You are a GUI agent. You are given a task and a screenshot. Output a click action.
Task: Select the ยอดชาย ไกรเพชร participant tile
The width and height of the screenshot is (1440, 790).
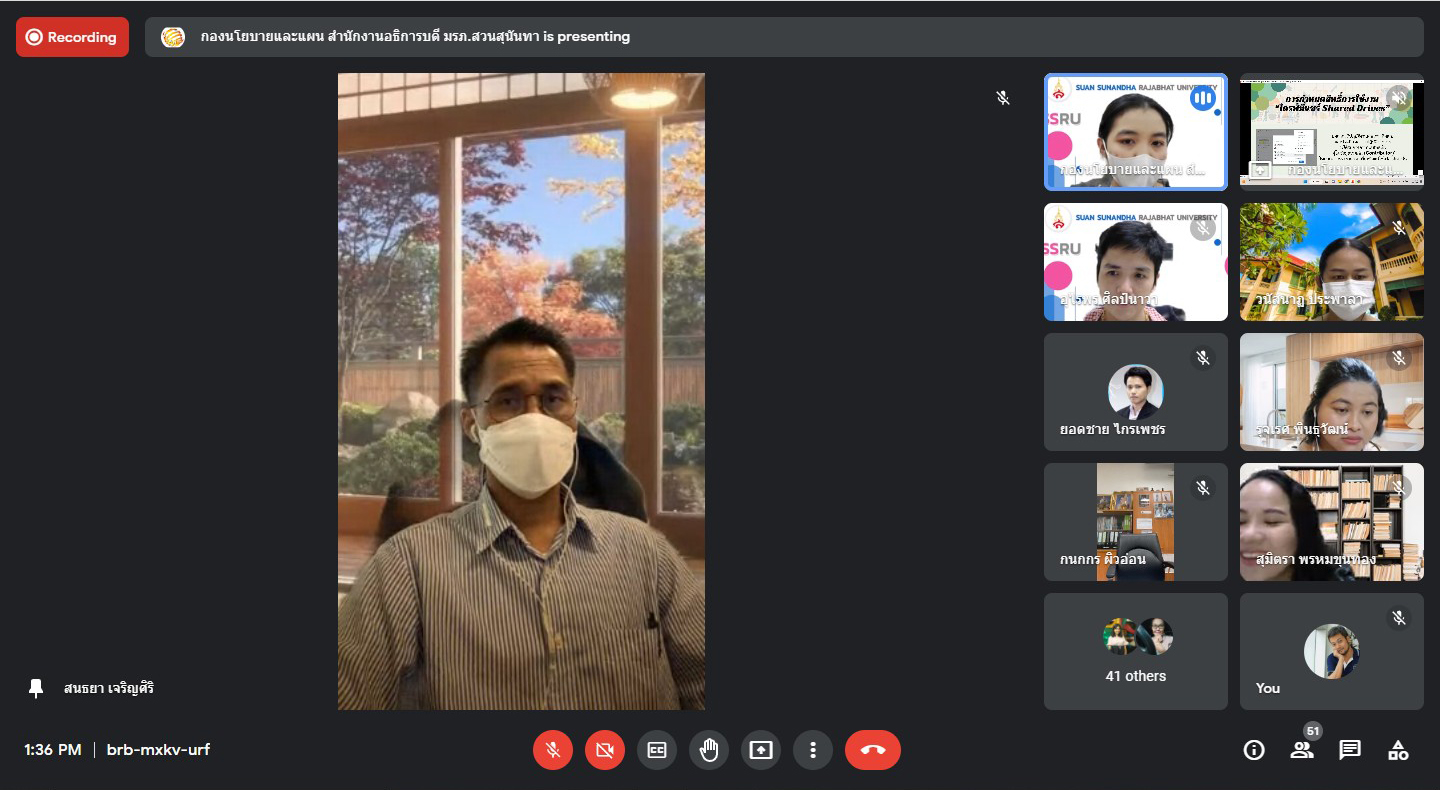coord(1135,392)
